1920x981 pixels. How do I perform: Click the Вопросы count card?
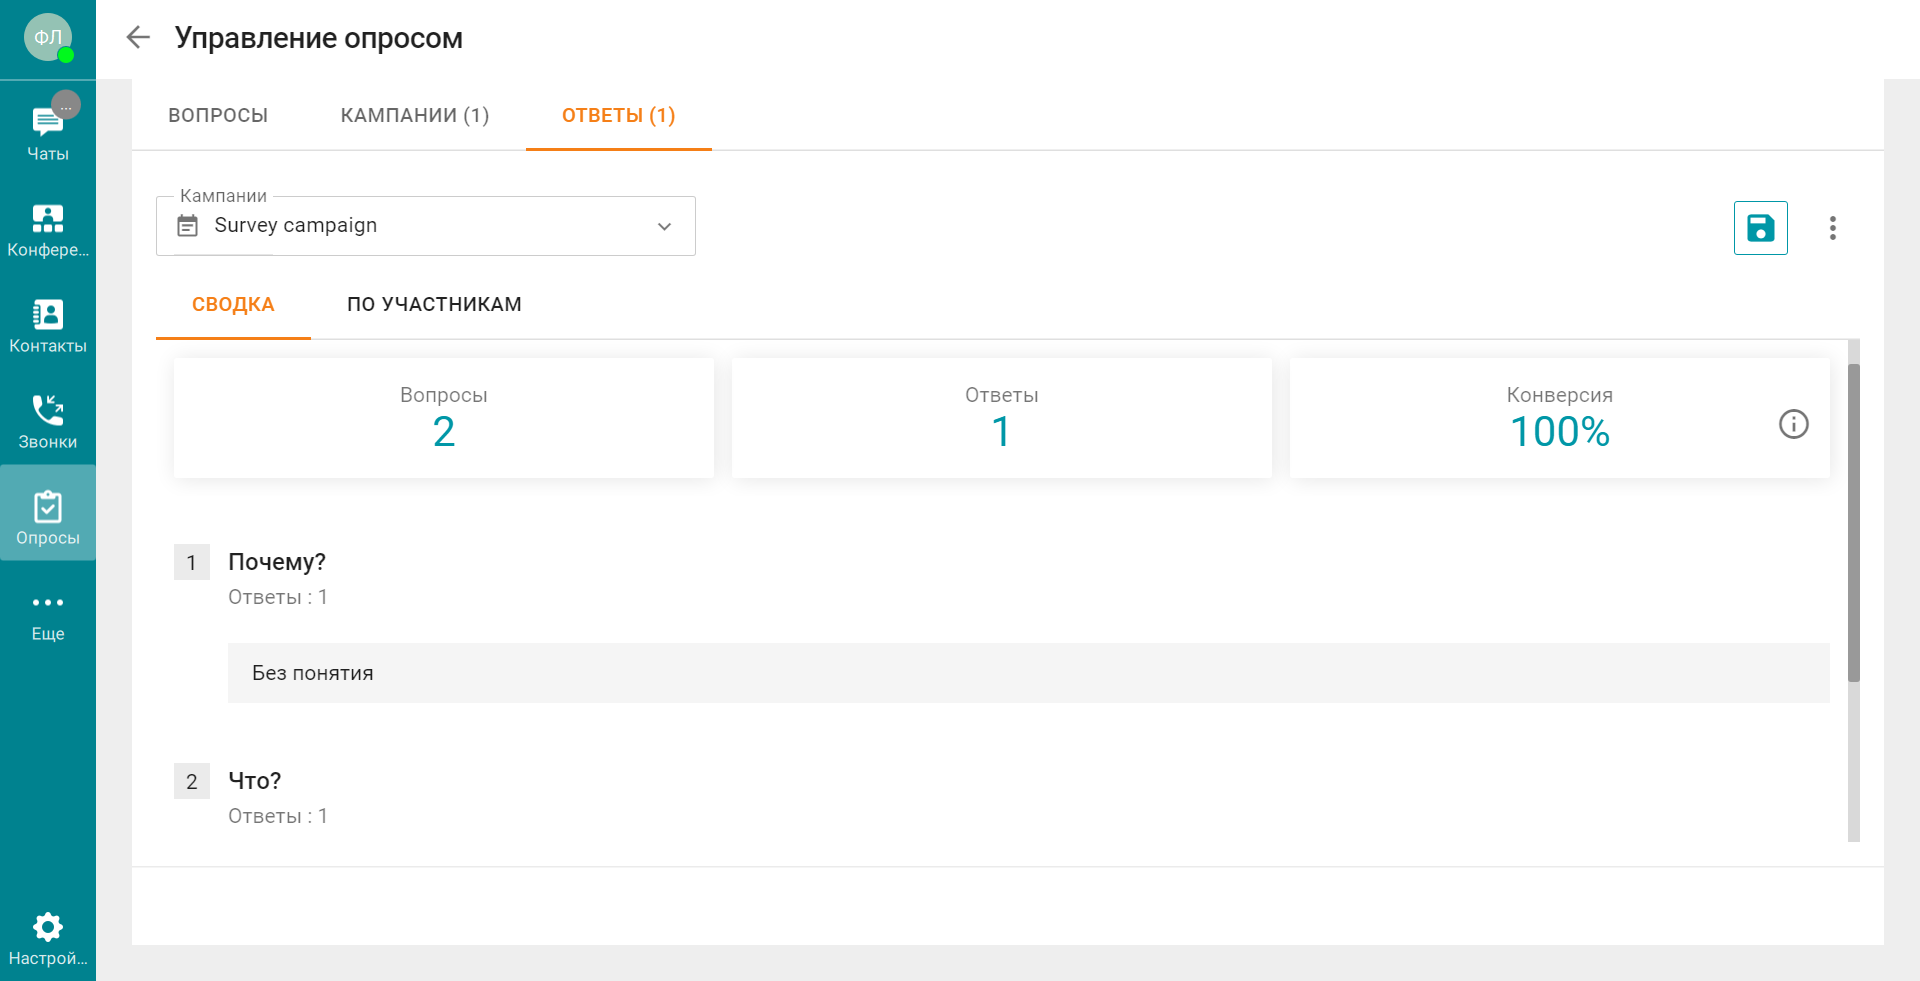click(x=444, y=418)
